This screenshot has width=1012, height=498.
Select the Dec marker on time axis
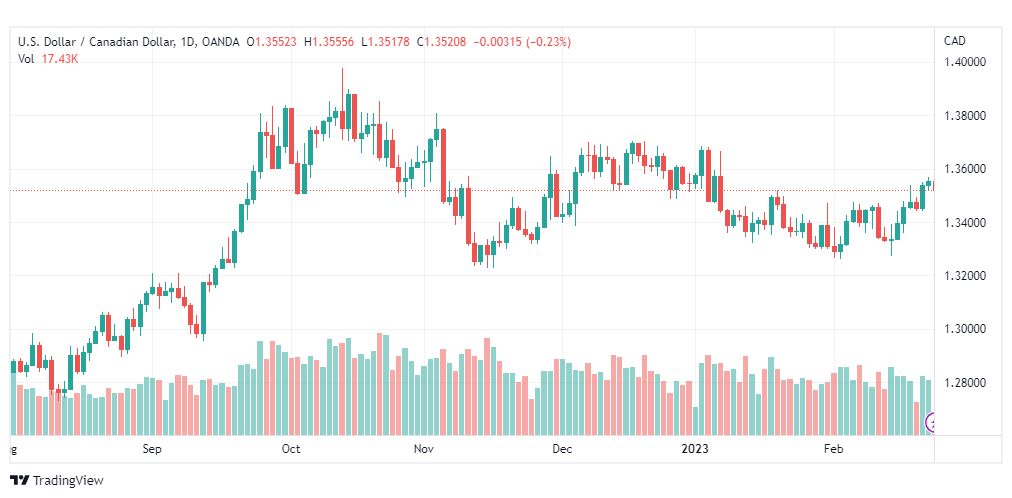pos(563,449)
